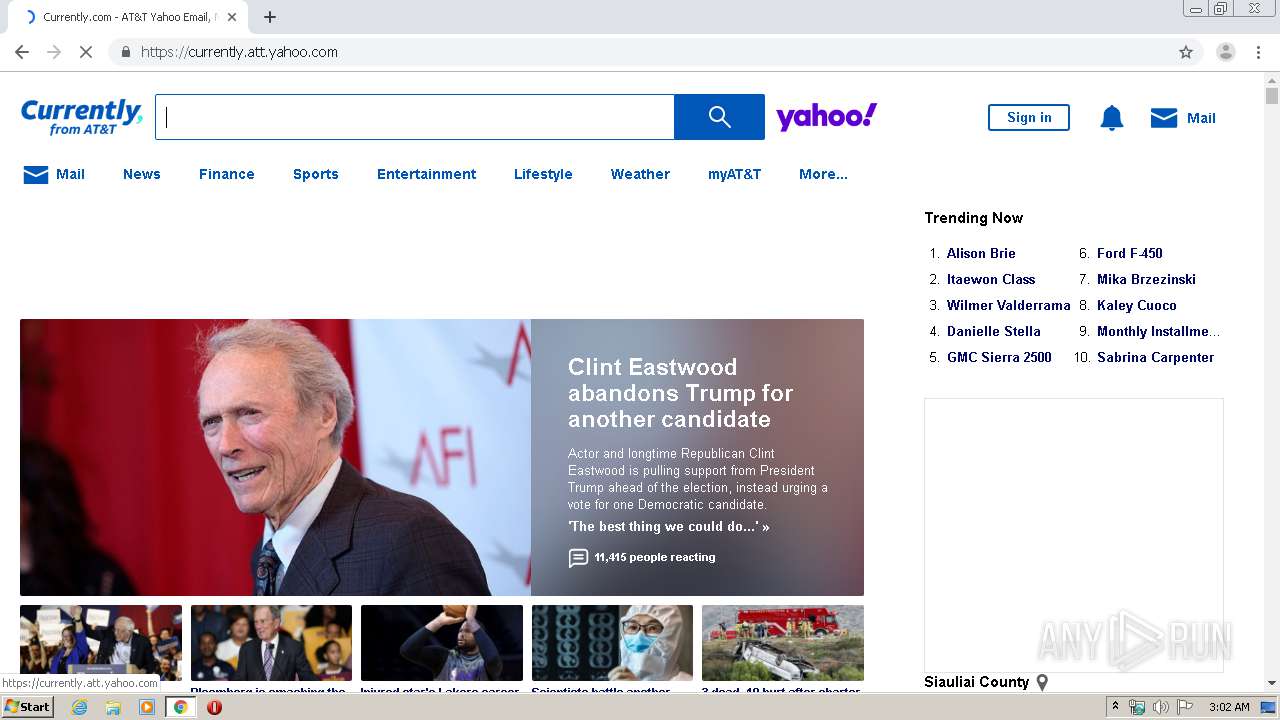Open the Yahoo logo link

(x=827, y=117)
